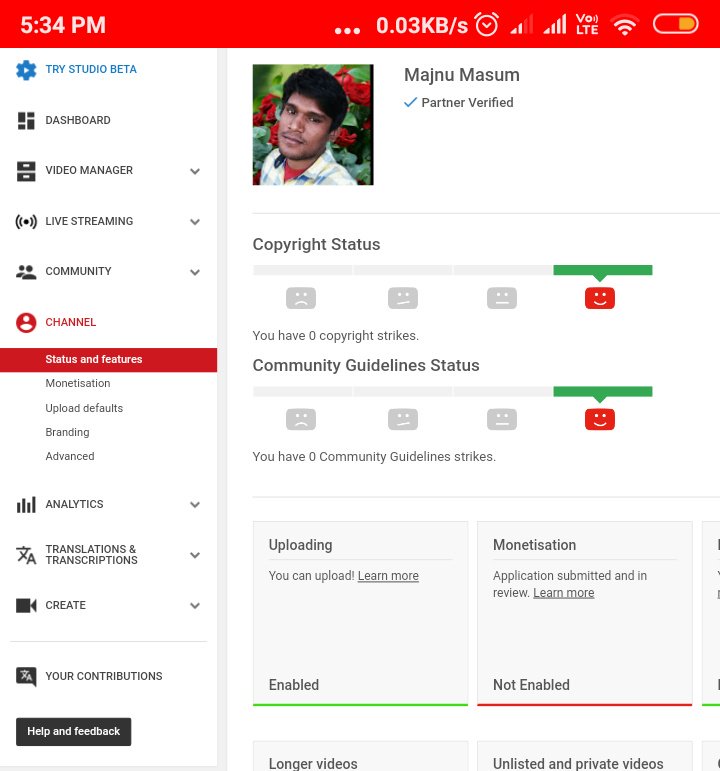The image size is (720, 771).
Task: Click the Monetisation card heading
Action: [x=535, y=545]
